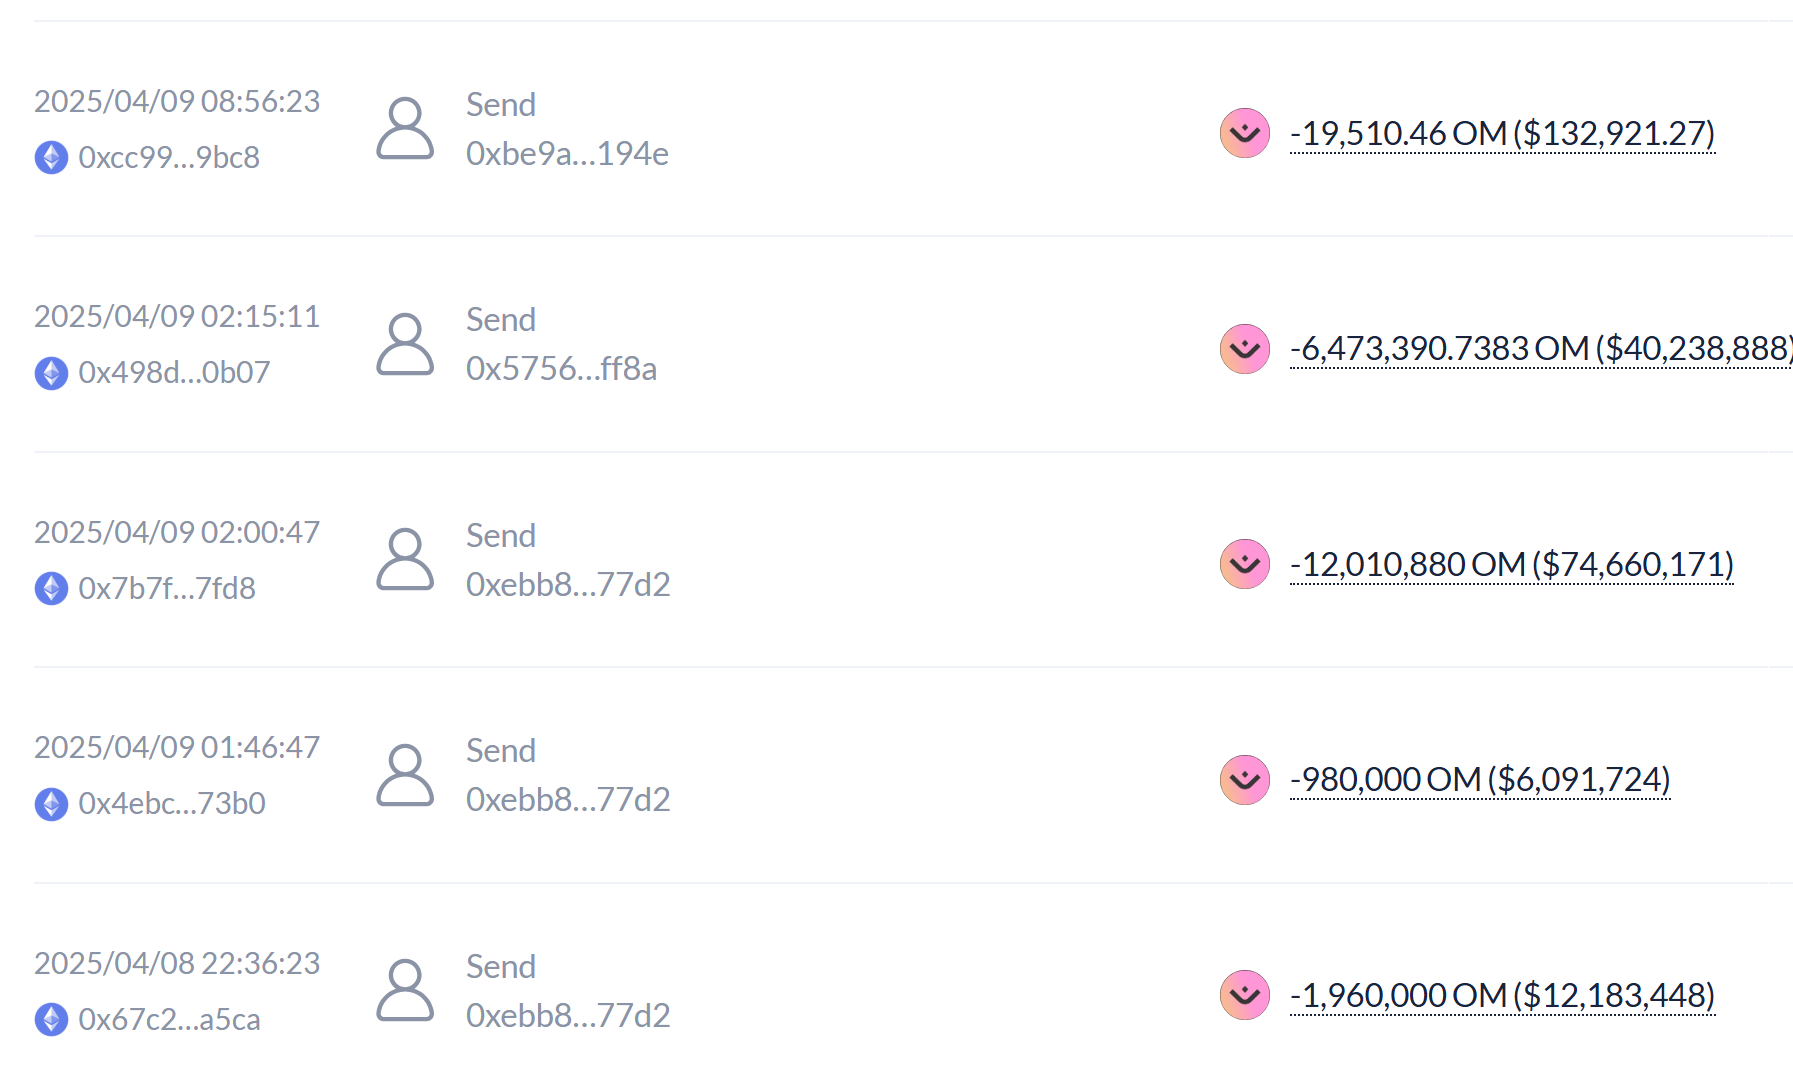
Task: Click the OM token icon beside -6,473,390.7383 OM
Action: click(1244, 349)
